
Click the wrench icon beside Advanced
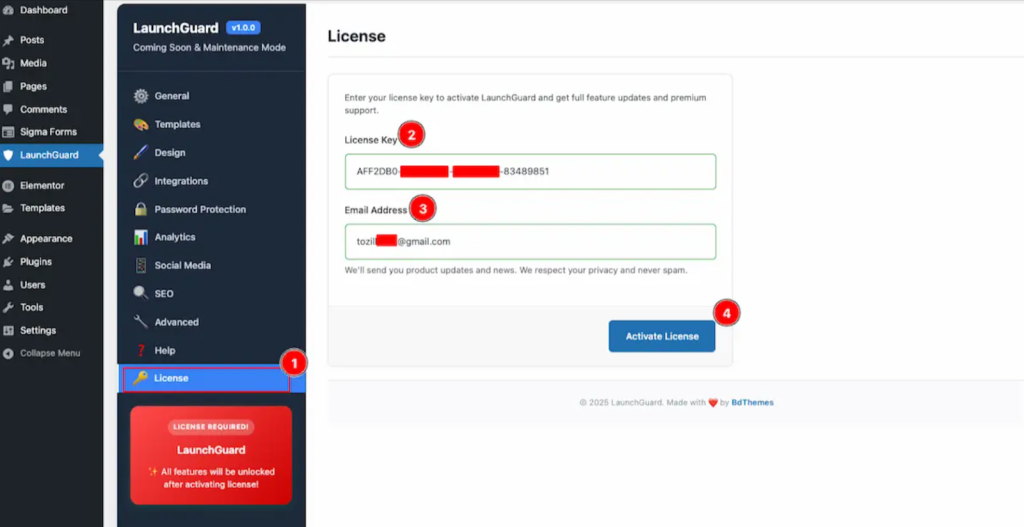[141, 322]
